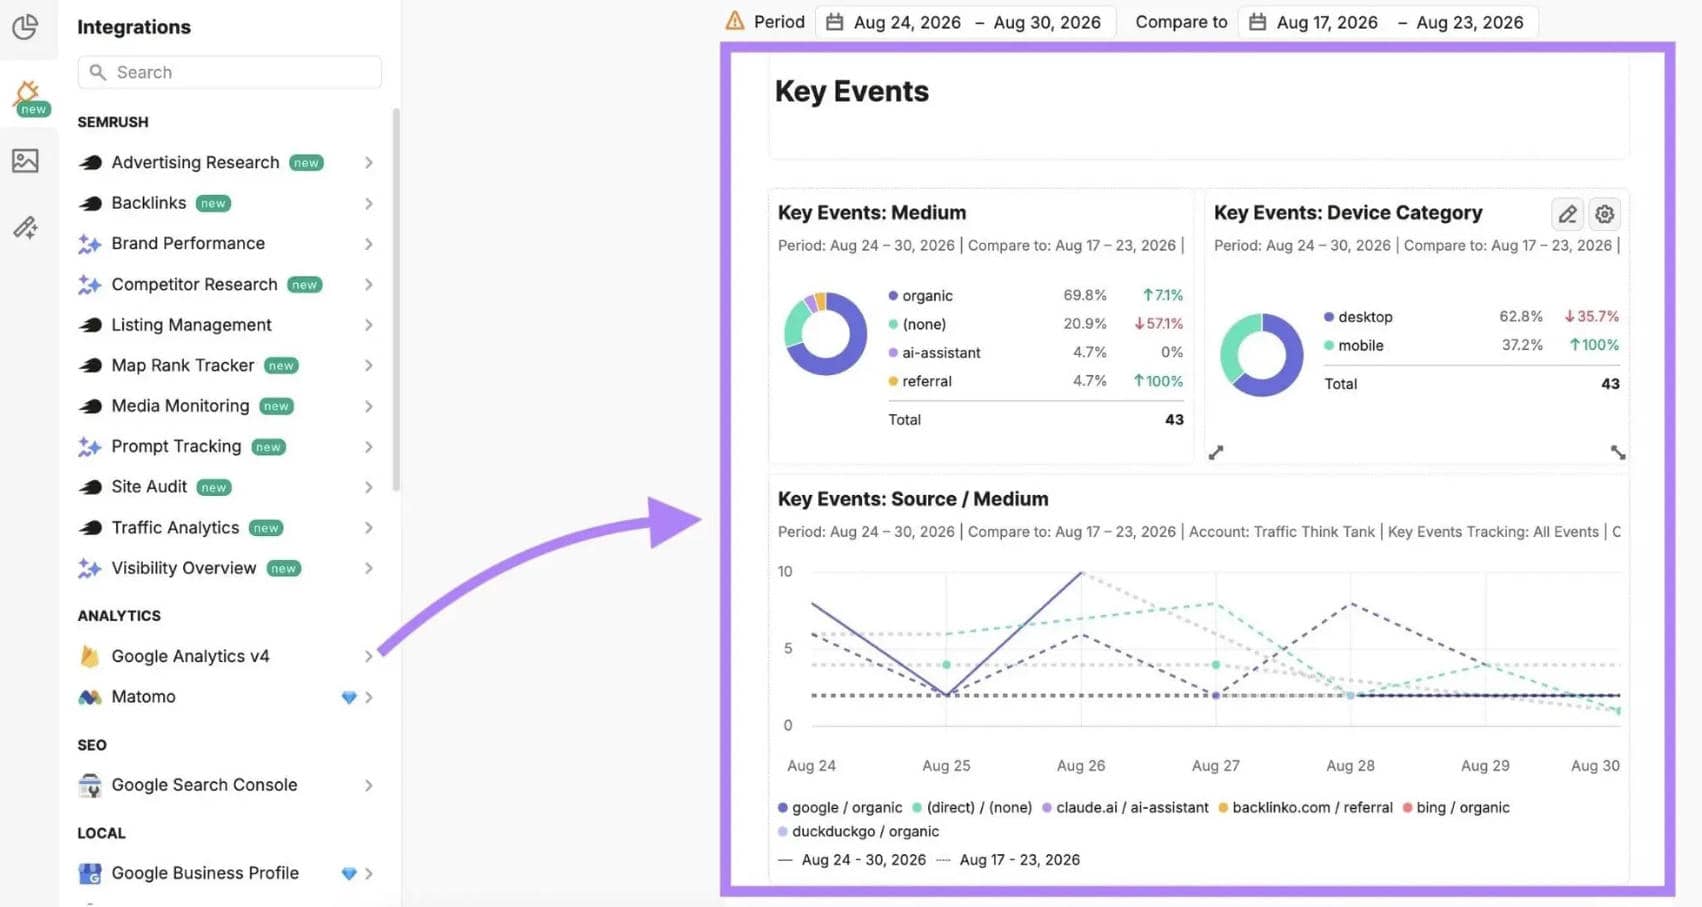Expand the Competitor Research chevron

click(x=369, y=285)
